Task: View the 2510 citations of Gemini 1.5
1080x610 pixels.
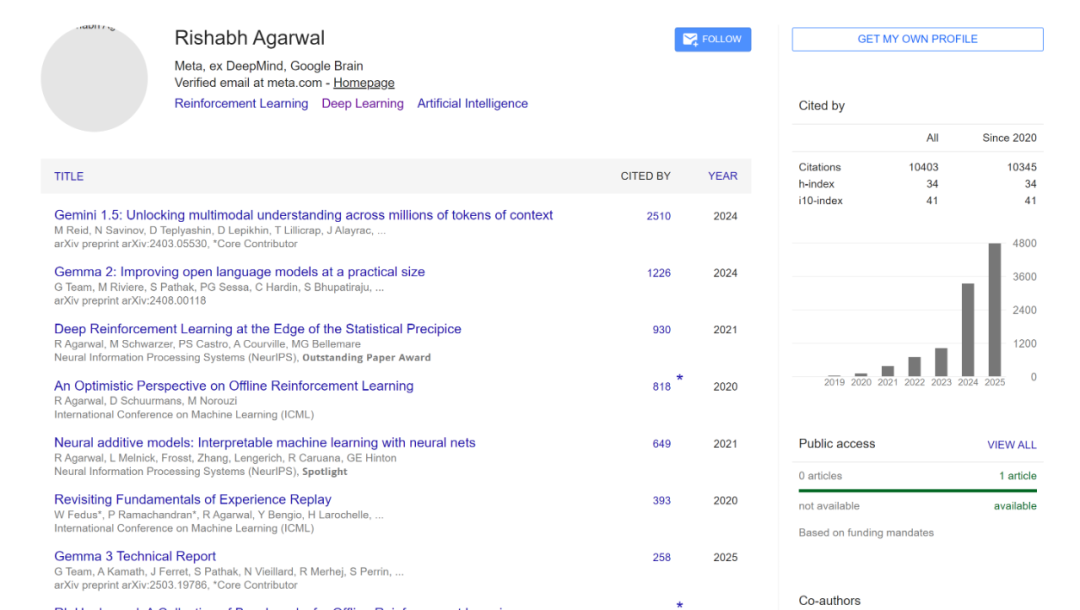Action: (x=659, y=215)
